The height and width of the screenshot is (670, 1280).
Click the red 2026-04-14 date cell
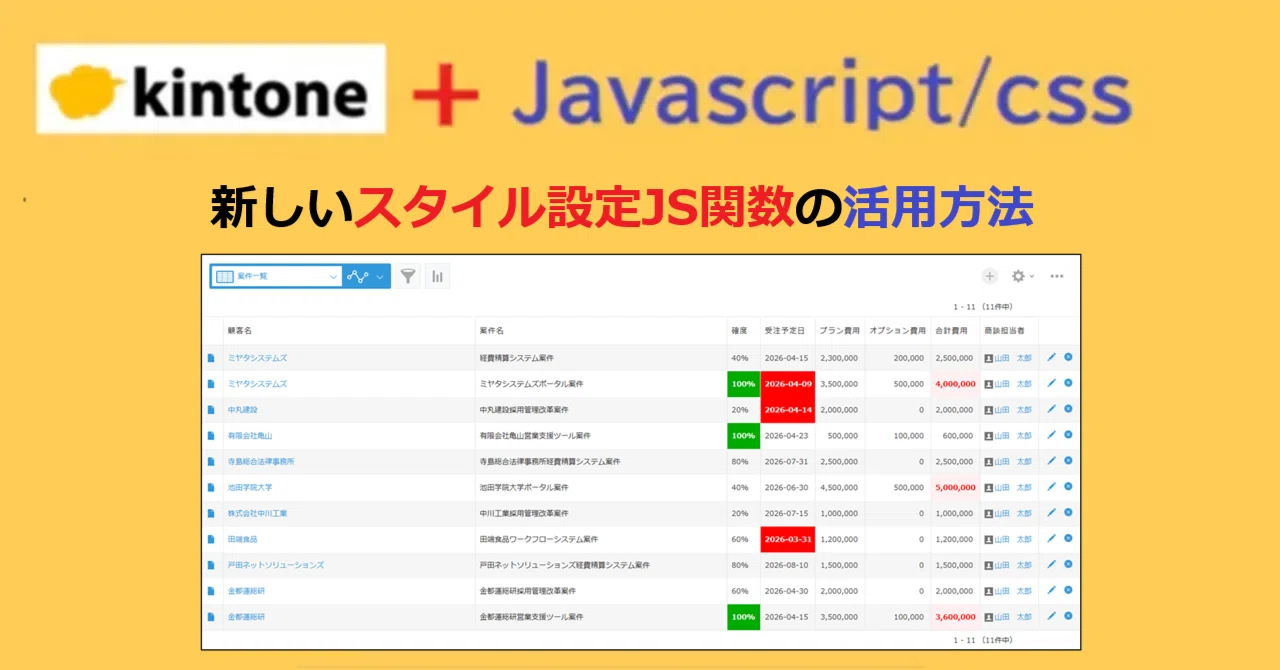click(788, 410)
